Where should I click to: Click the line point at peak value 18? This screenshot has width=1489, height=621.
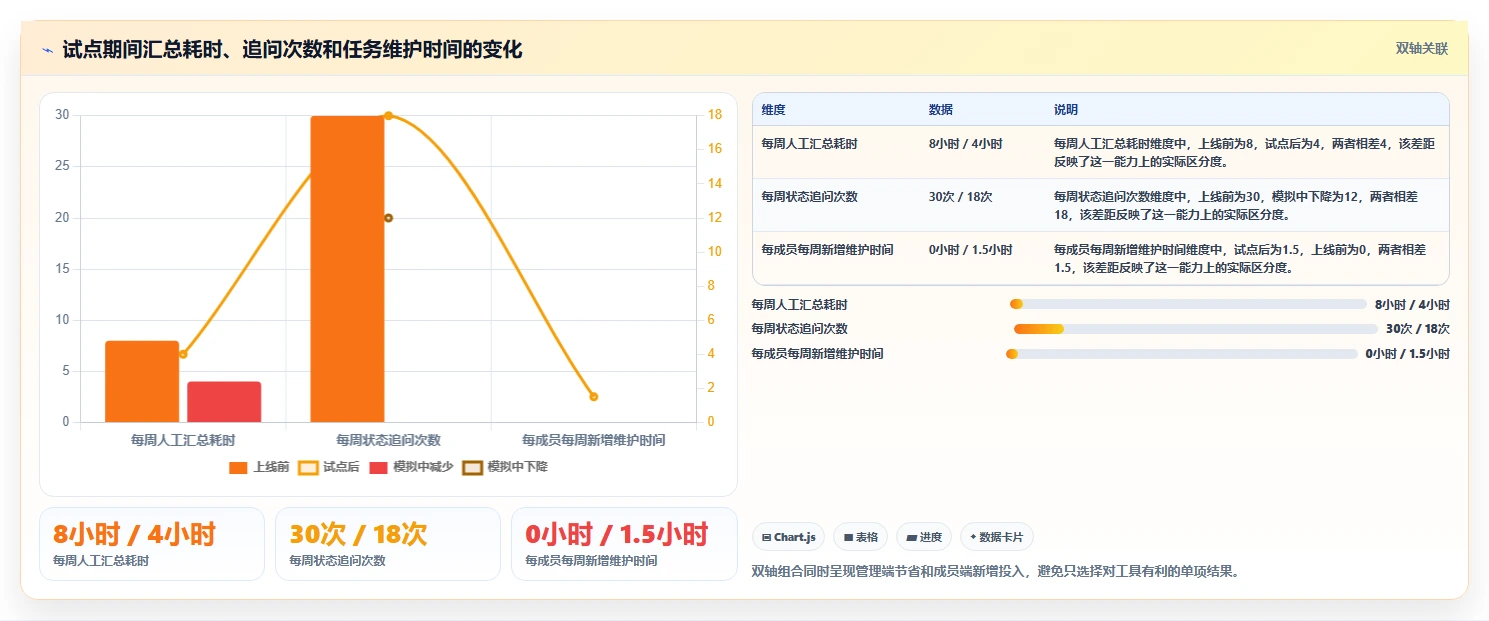tap(388, 116)
